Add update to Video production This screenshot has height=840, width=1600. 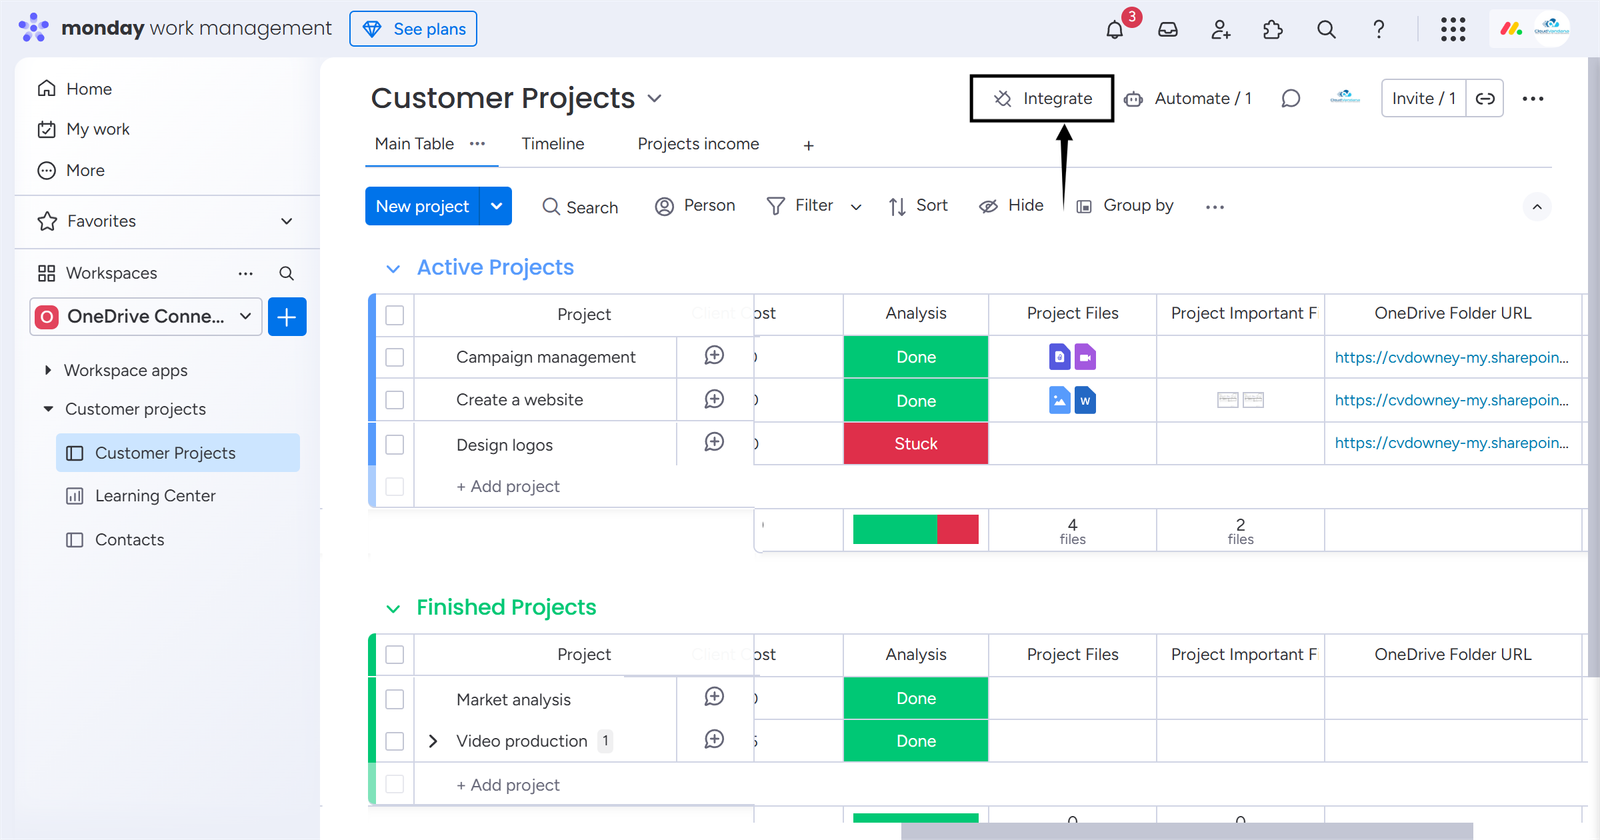714,740
